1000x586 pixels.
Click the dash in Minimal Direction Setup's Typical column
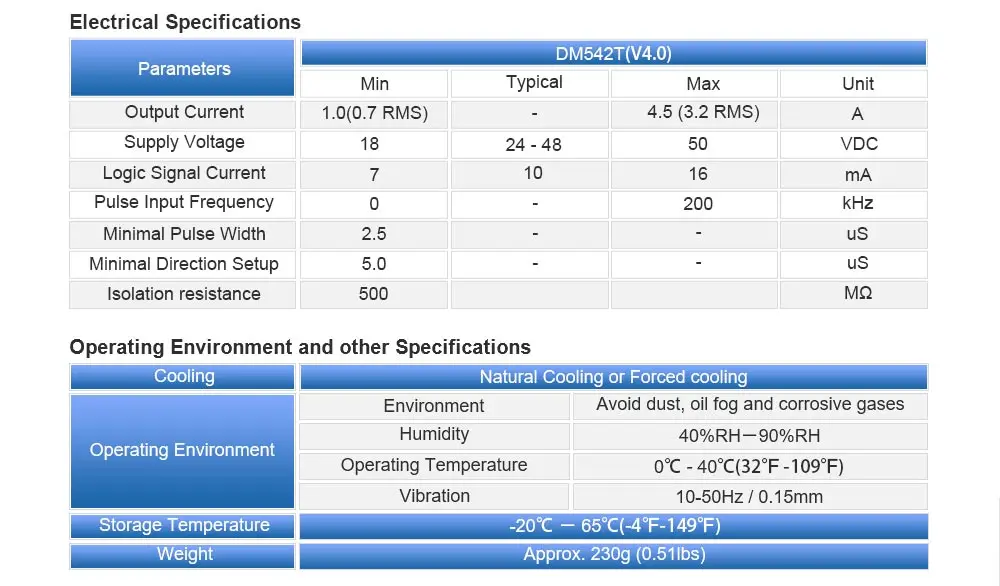tap(534, 263)
